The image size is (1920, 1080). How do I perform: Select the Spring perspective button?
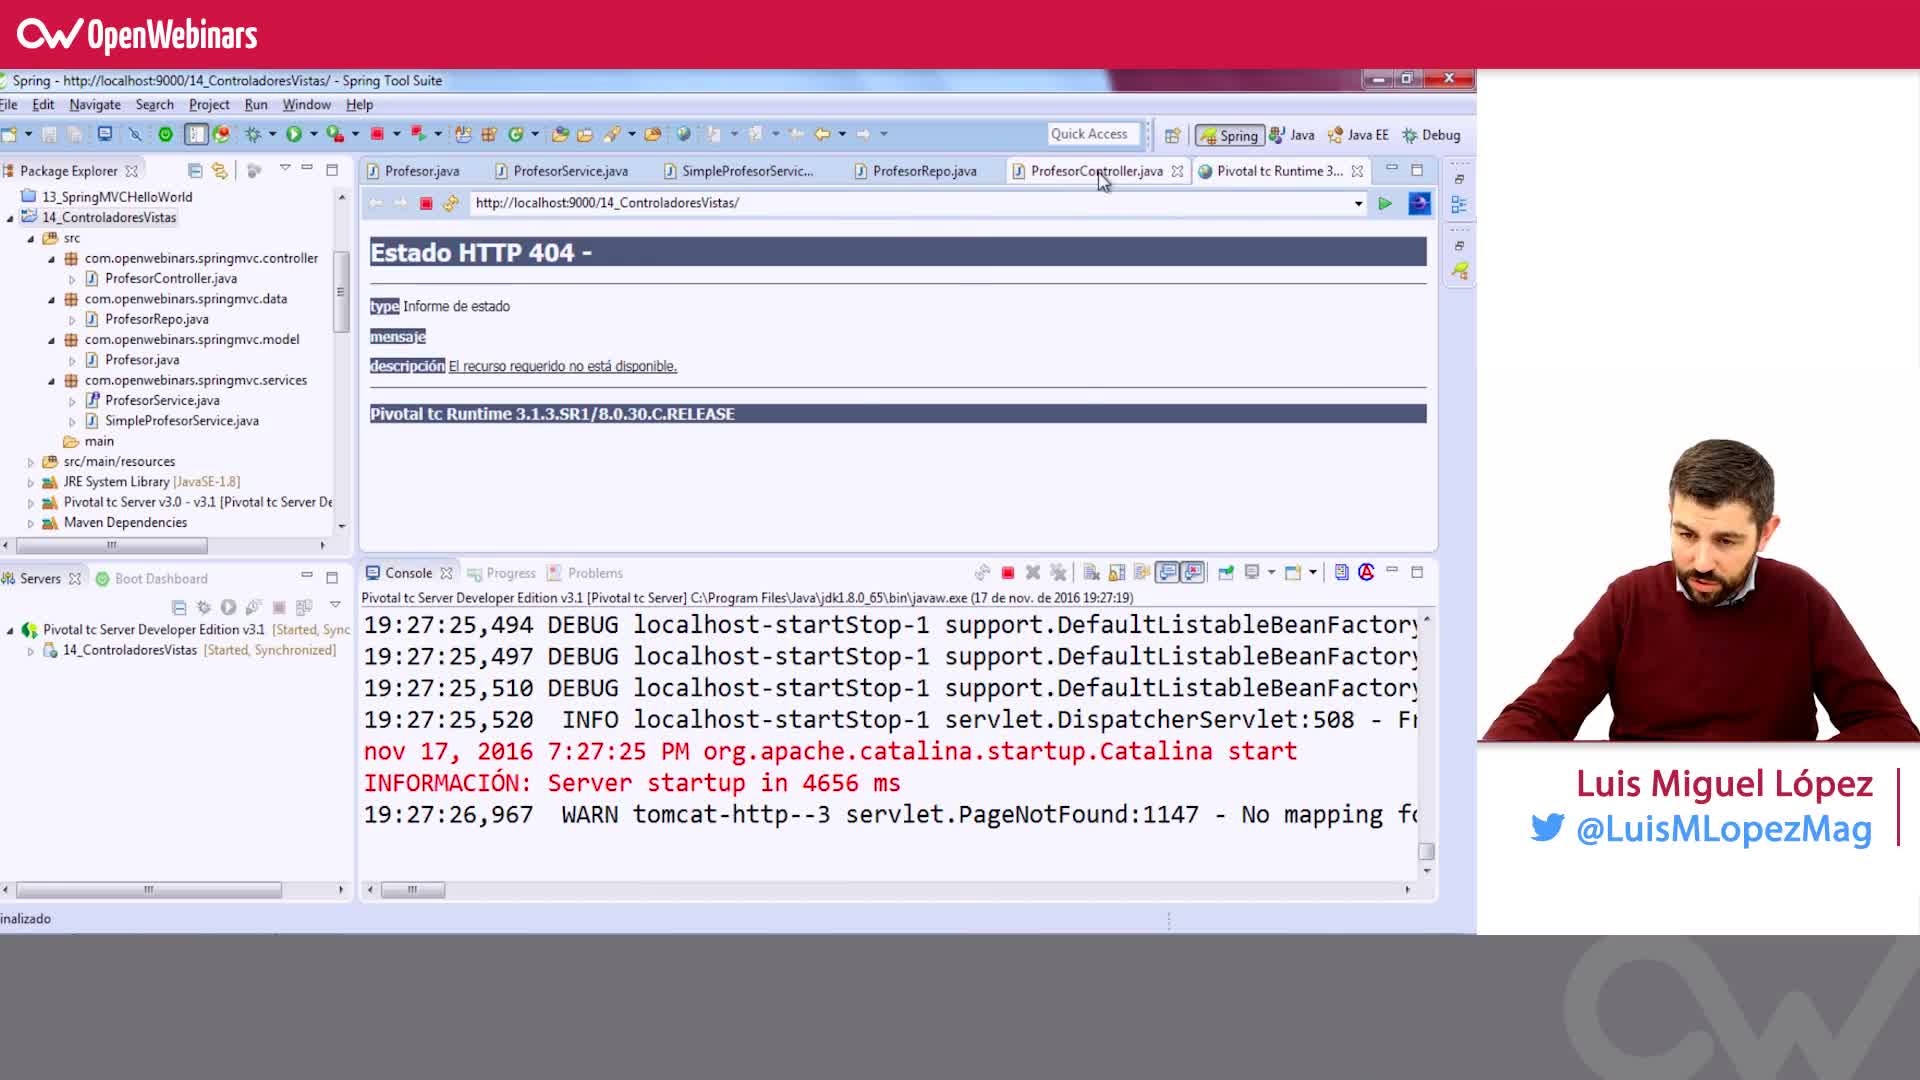point(1230,135)
